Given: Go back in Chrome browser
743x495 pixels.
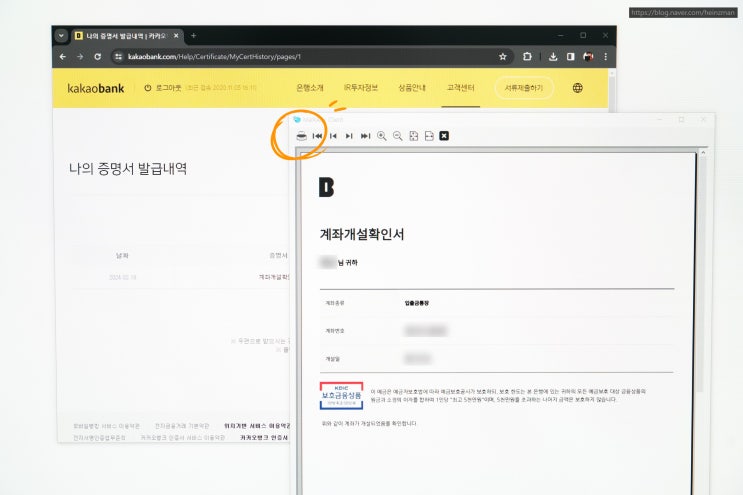Looking at the screenshot, I should pos(63,56).
